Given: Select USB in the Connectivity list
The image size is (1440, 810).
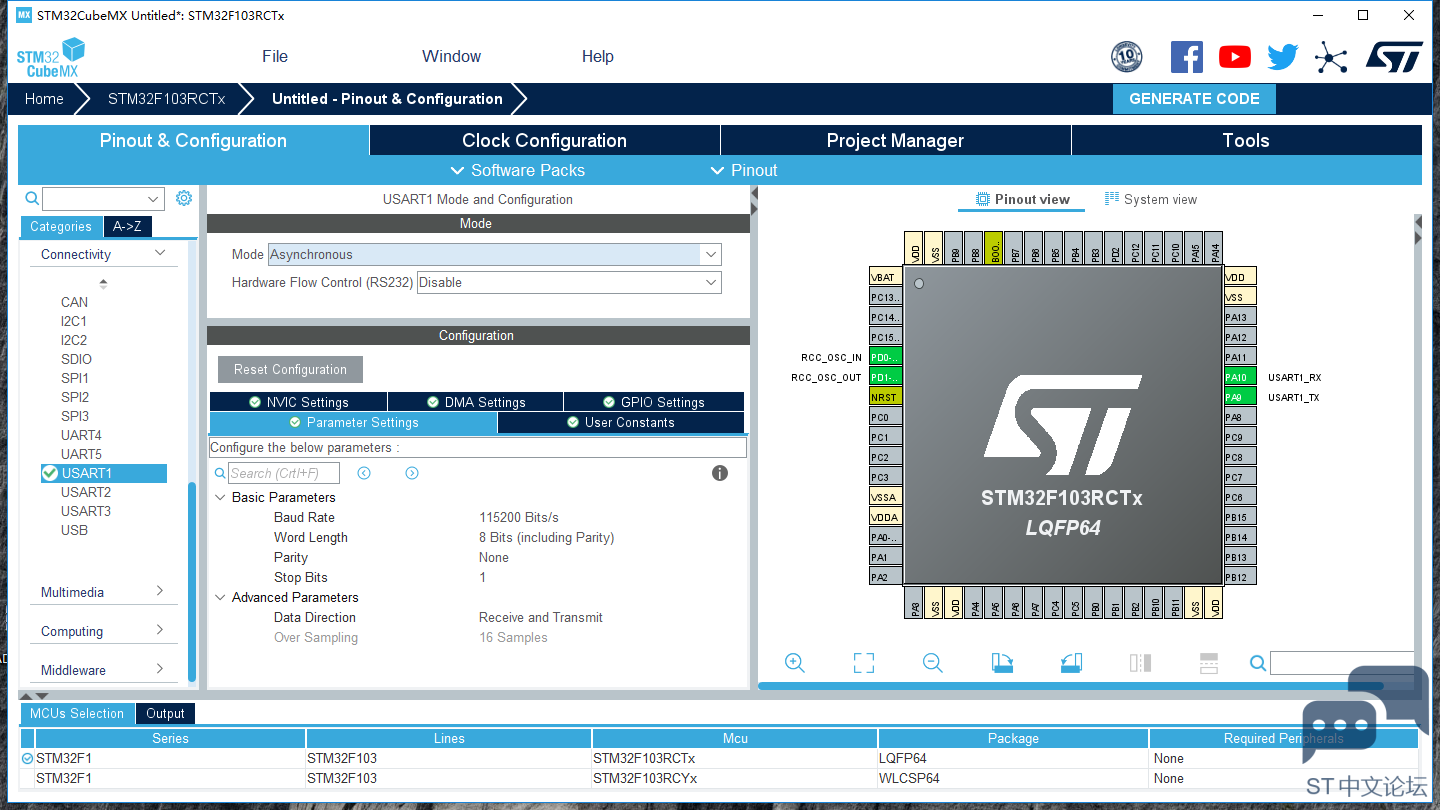Looking at the screenshot, I should pos(74,530).
